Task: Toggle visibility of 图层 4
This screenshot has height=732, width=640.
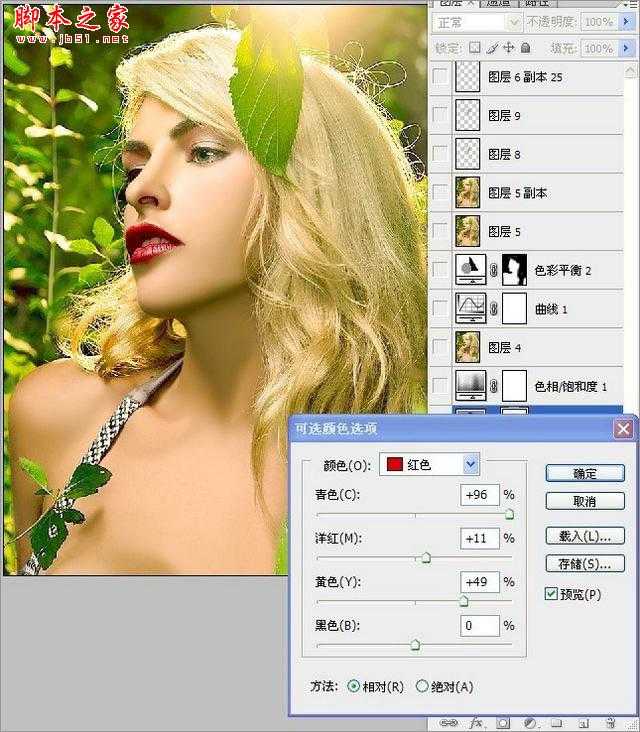Action: (x=440, y=347)
